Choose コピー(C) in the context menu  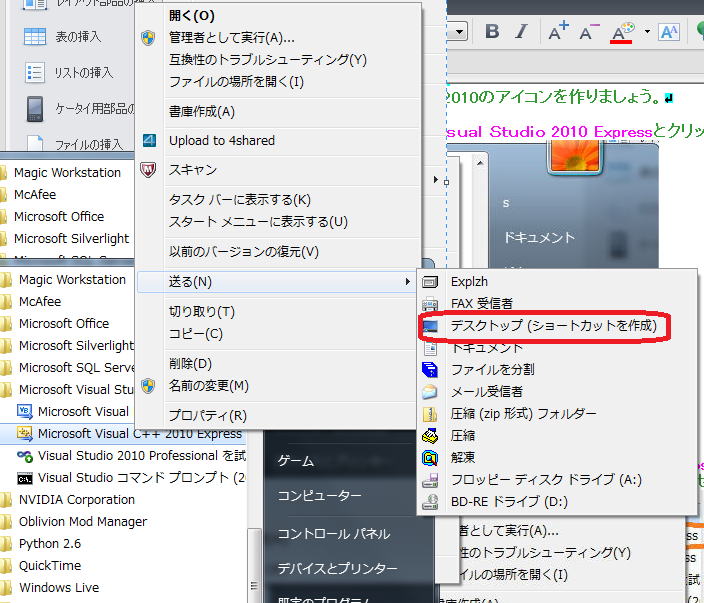click(x=278, y=334)
